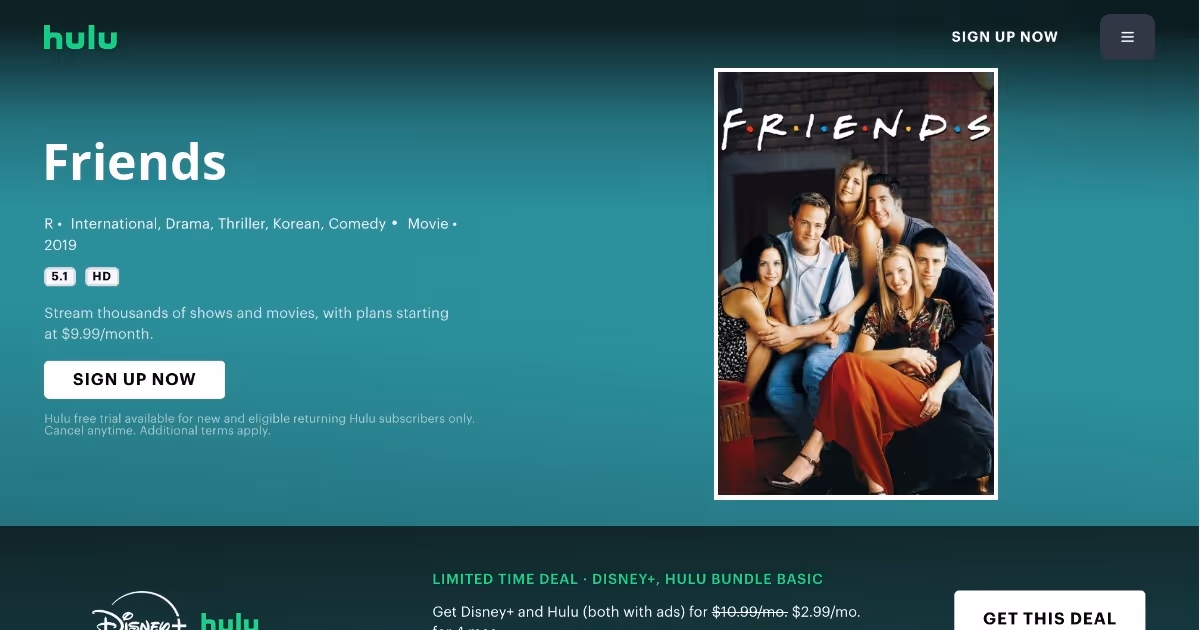Click the $2.99/mo. bundle price text

pyautogui.click(x=826, y=611)
